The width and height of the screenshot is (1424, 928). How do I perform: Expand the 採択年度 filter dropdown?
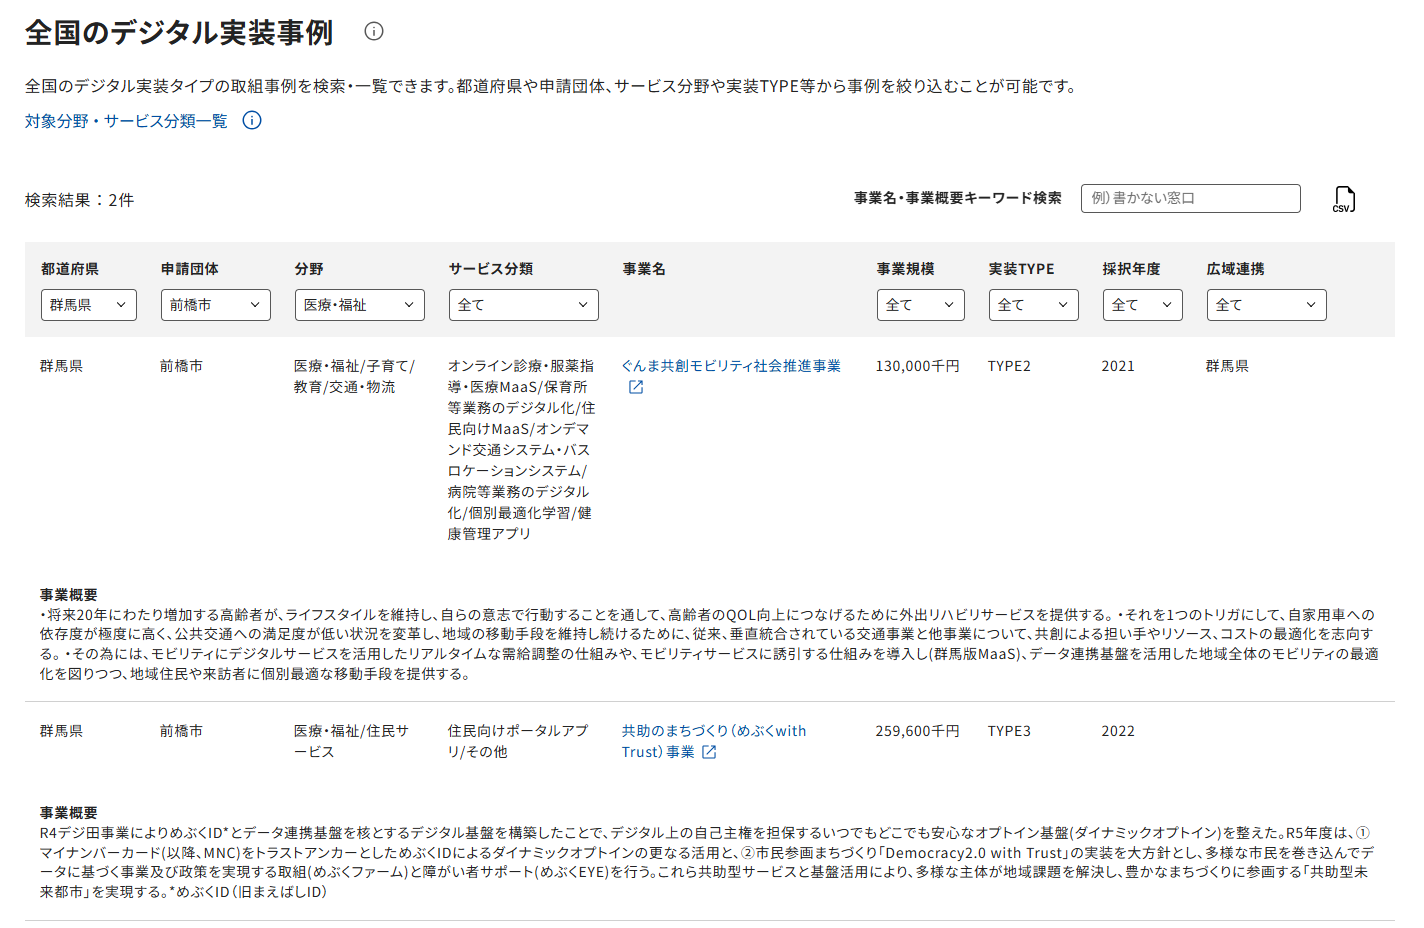tap(1142, 305)
